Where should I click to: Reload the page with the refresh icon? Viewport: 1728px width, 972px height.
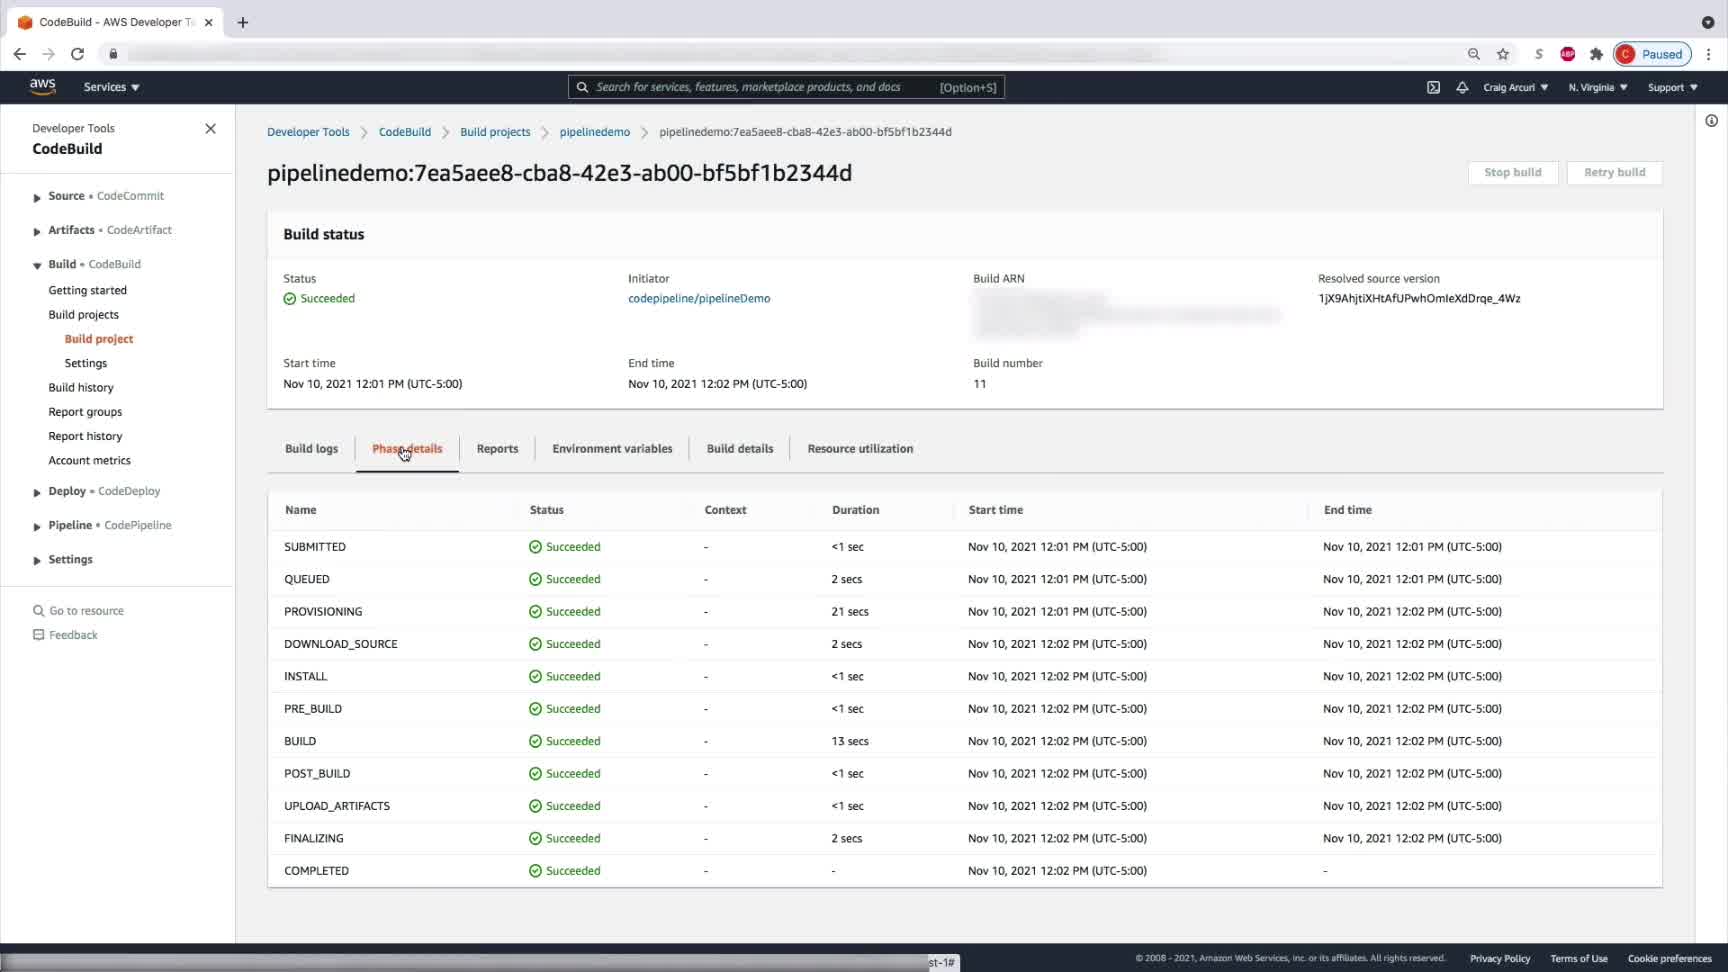[x=77, y=54]
